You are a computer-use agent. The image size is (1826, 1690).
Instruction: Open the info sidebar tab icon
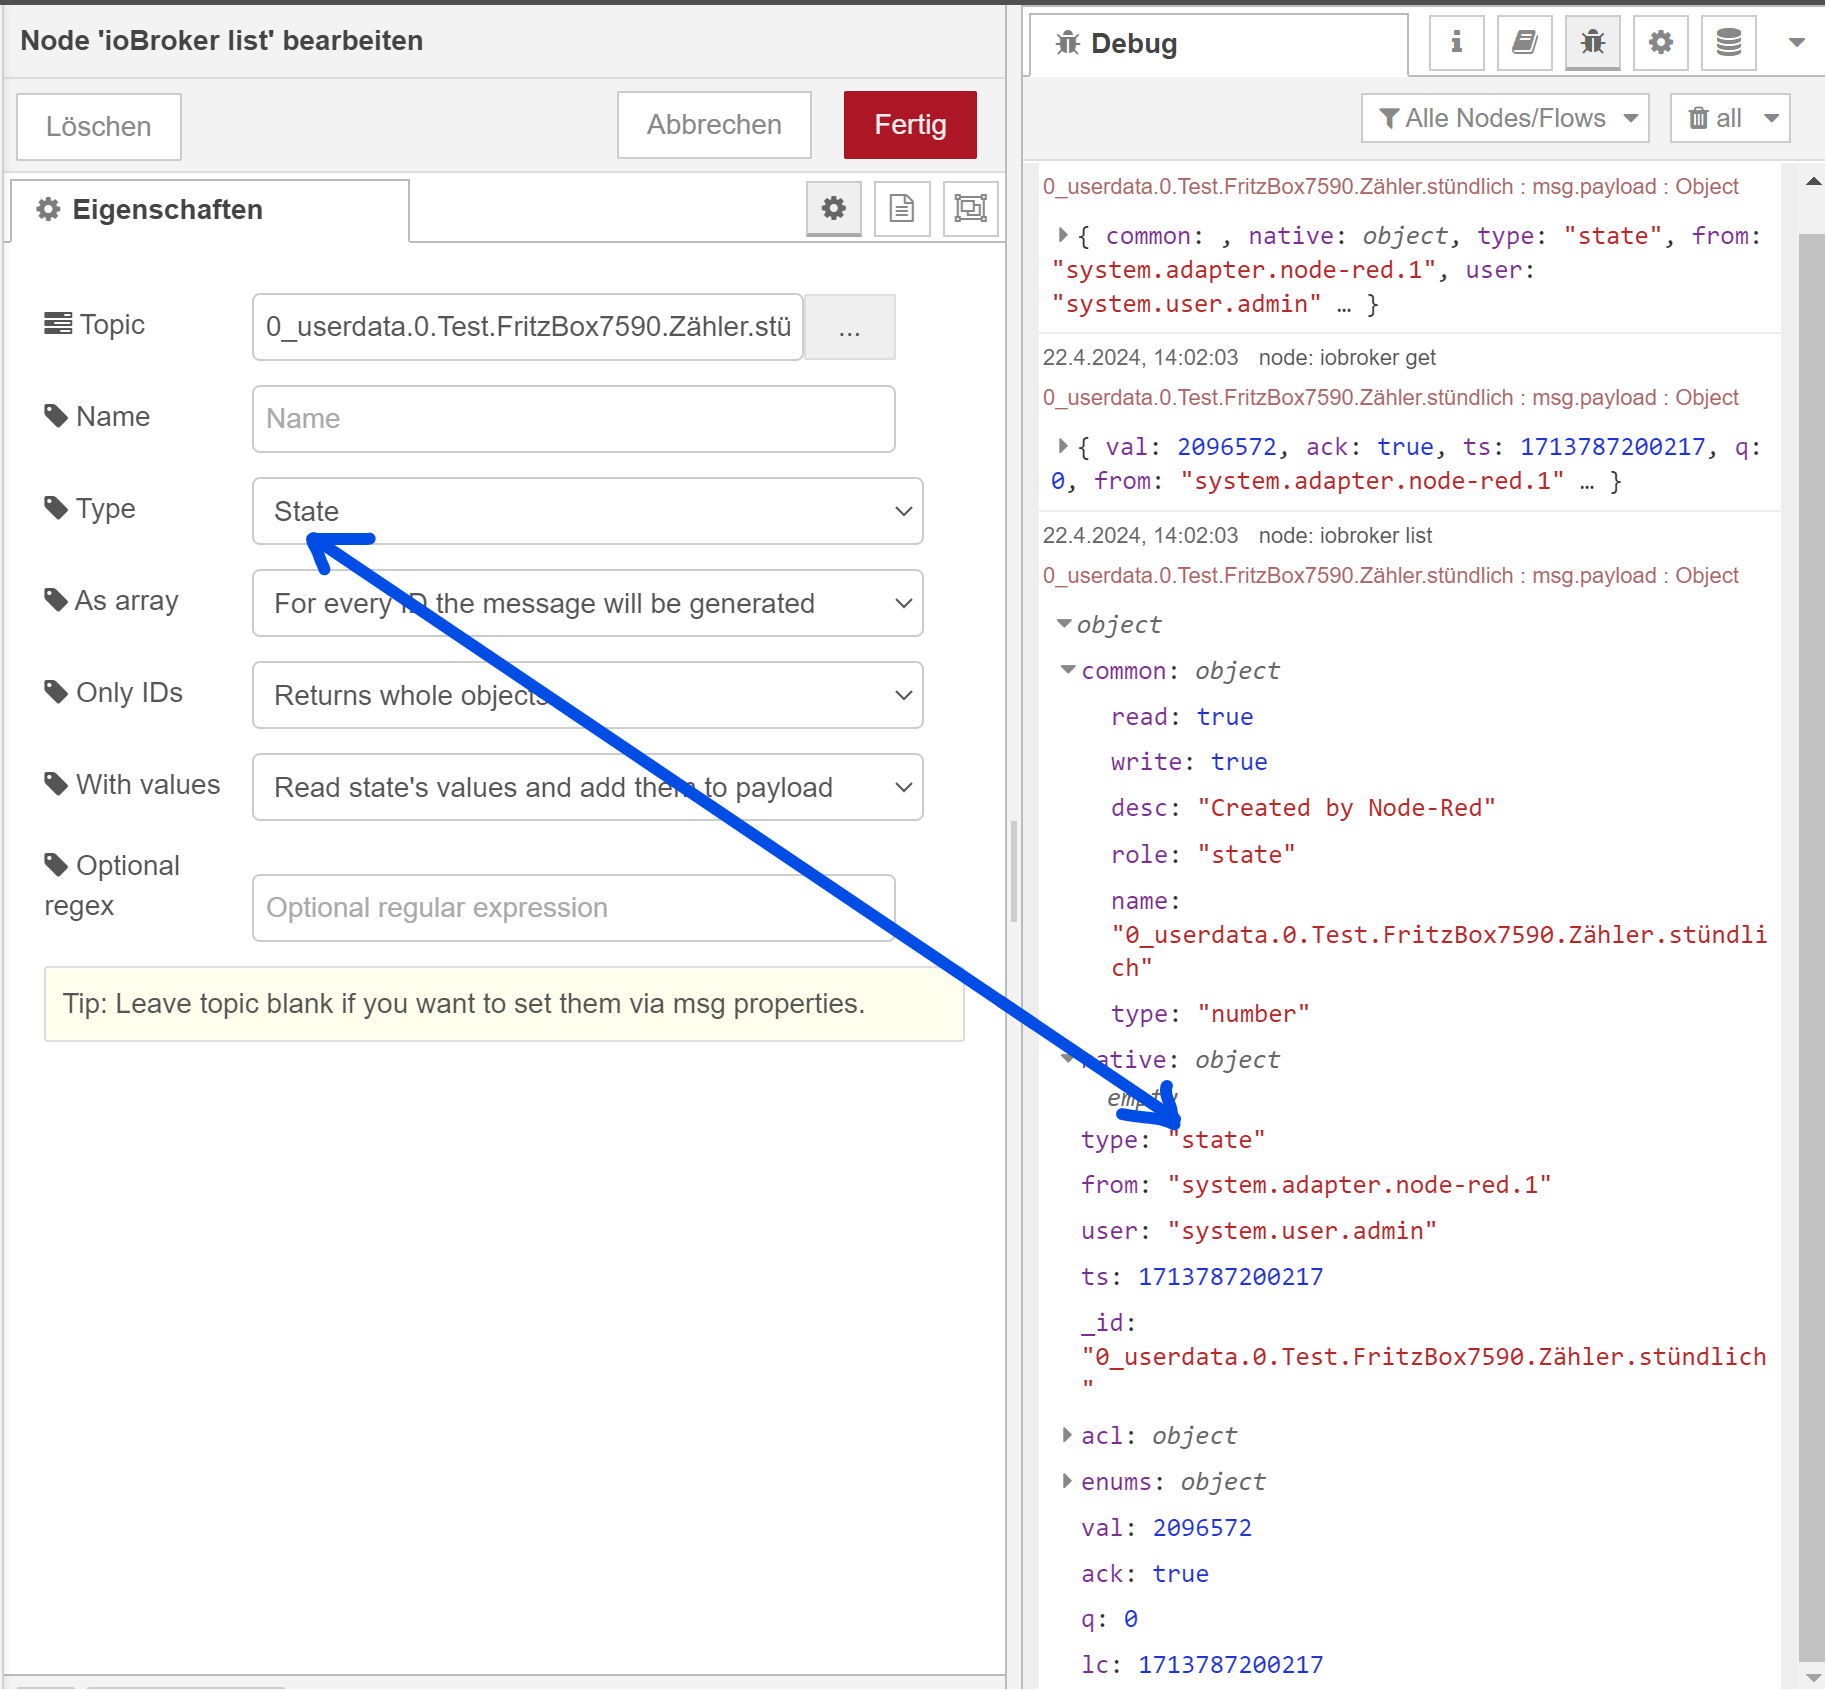point(1456,43)
